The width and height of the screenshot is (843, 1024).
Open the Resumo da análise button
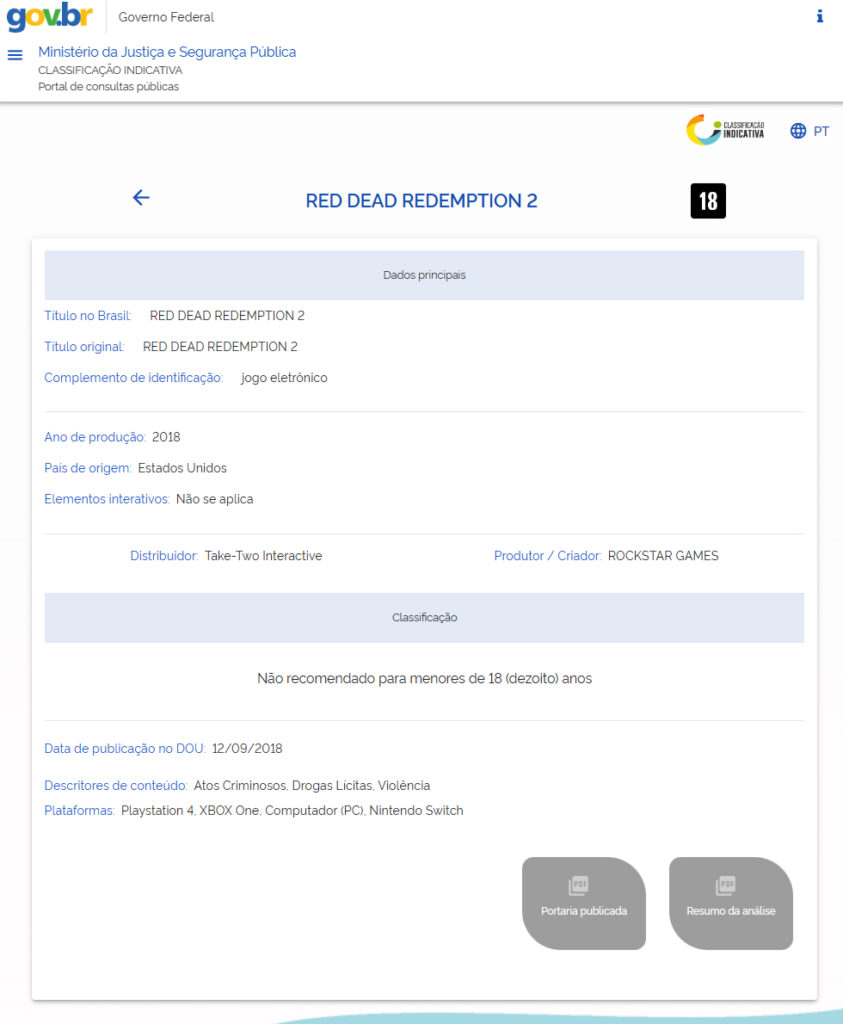(731, 903)
